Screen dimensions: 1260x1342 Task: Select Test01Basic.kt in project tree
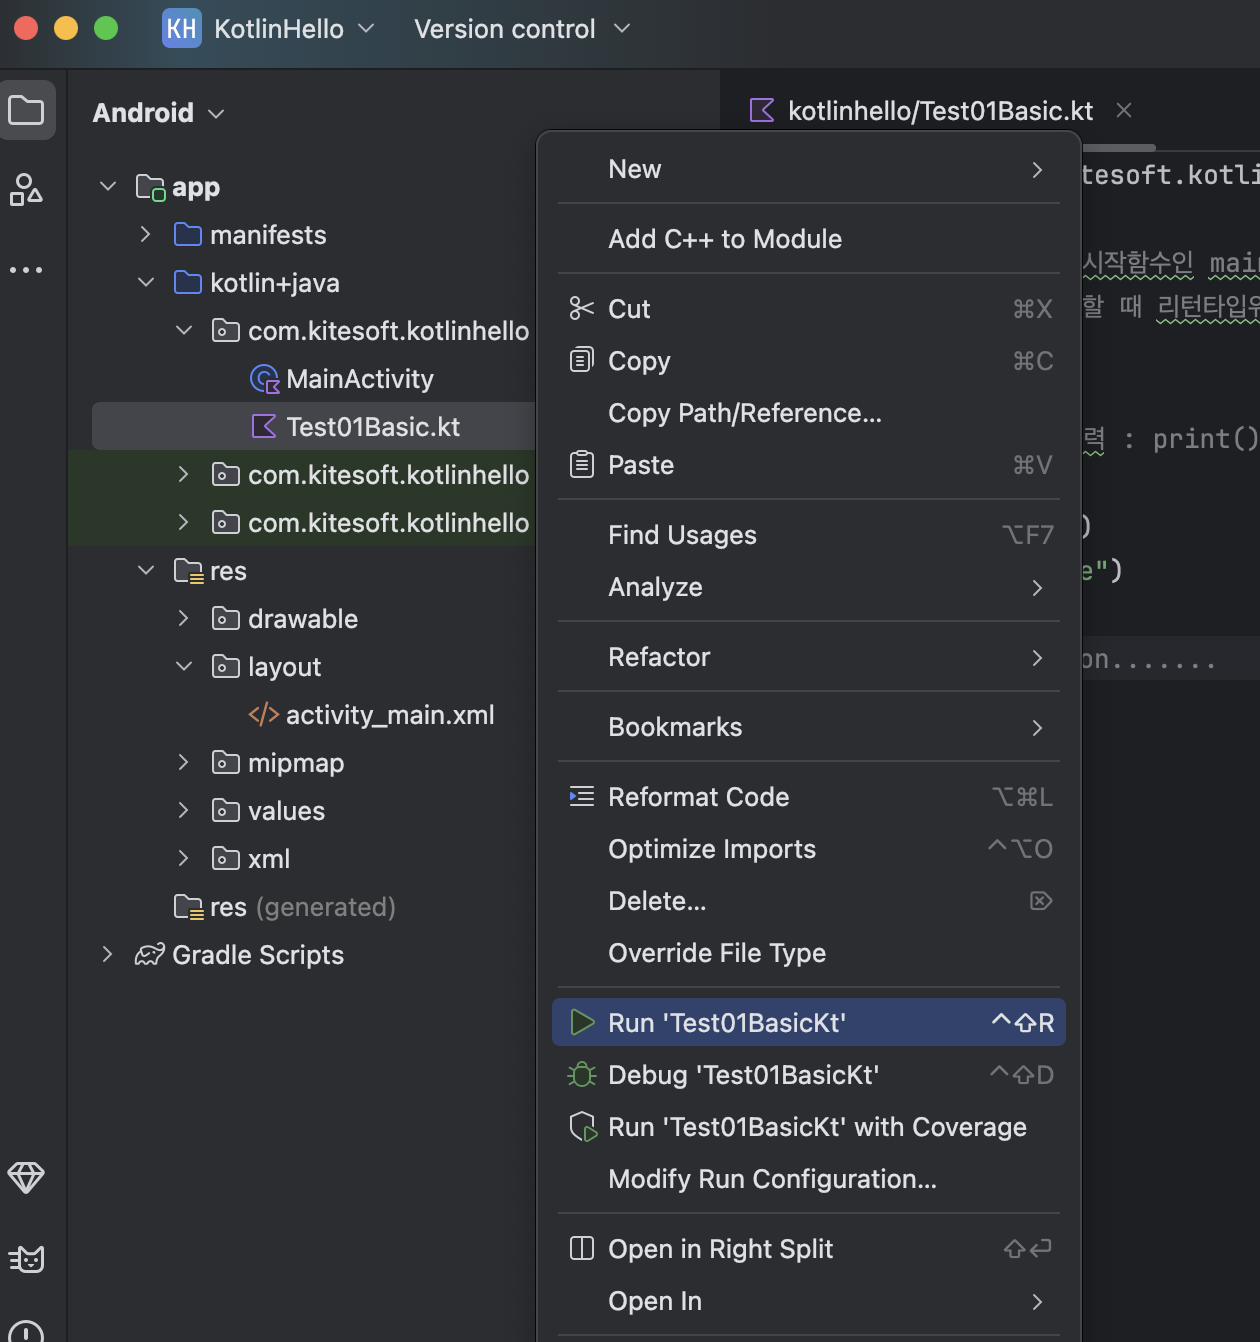click(x=373, y=427)
